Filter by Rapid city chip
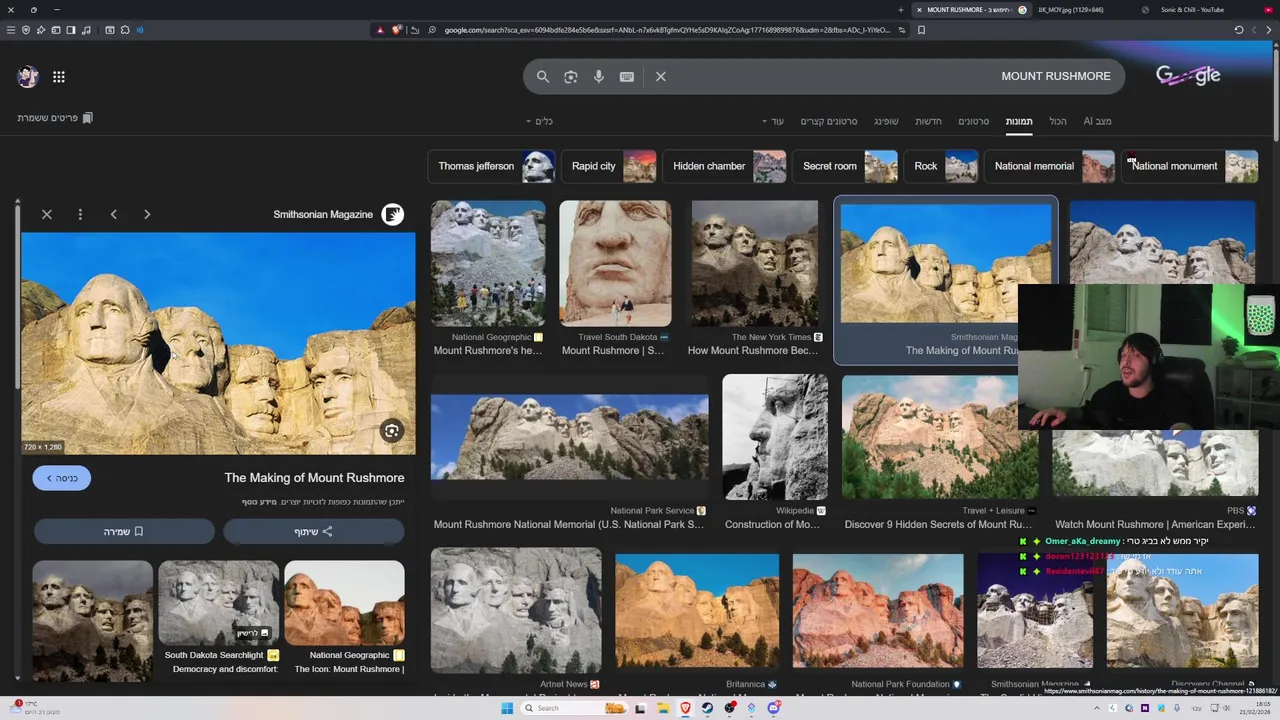 point(610,166)
